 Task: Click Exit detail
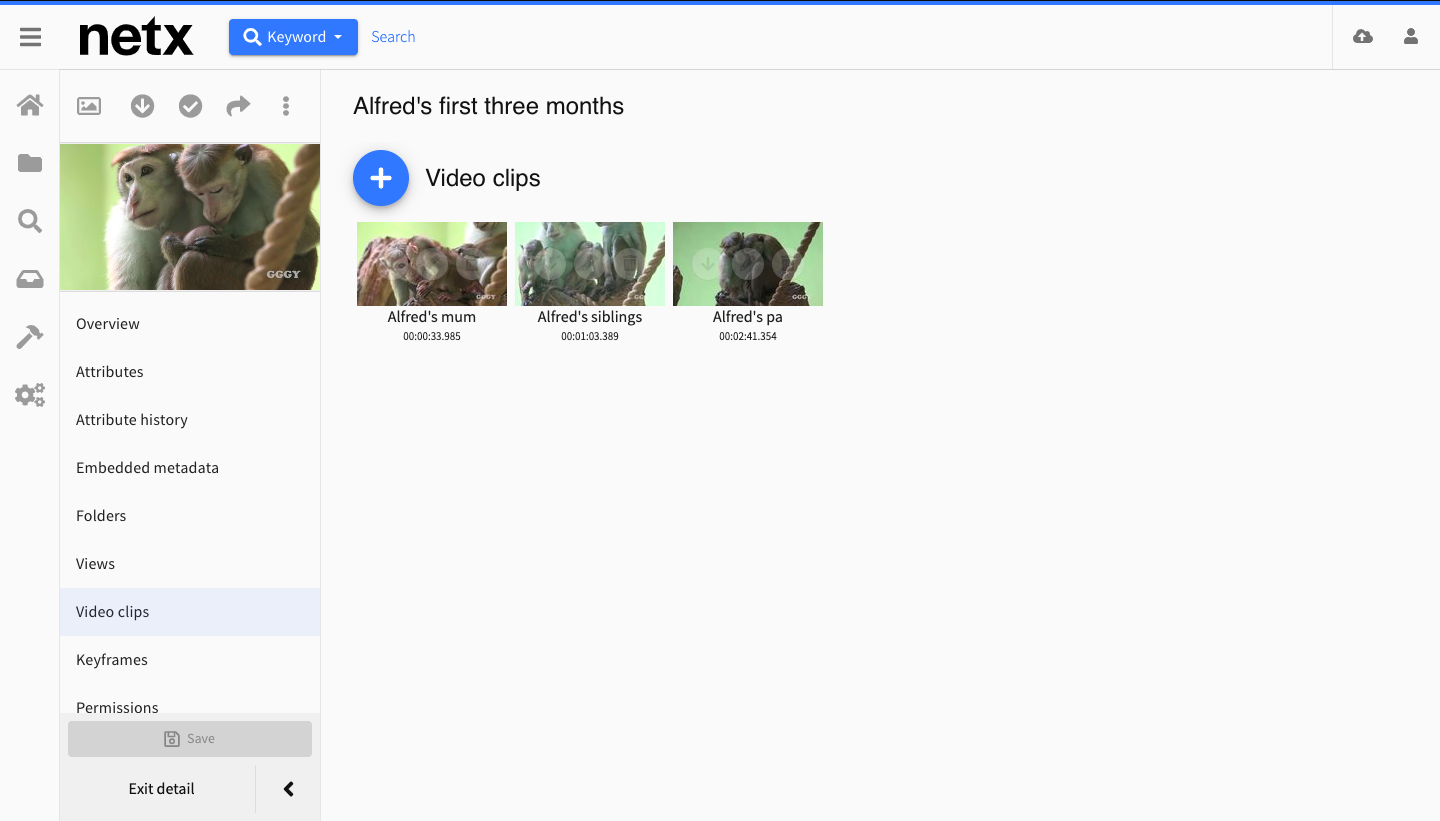tap(161, 789)
